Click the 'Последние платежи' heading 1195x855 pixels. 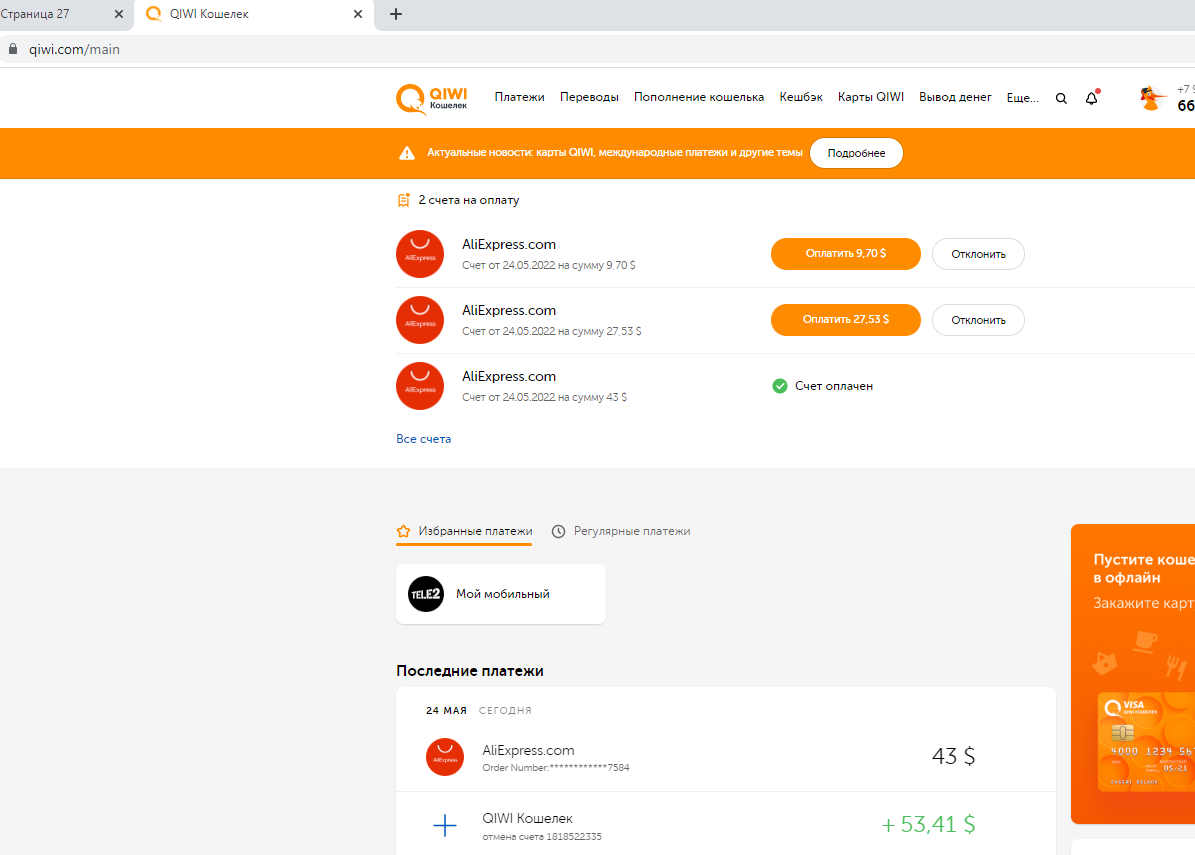[x=469, y=671]
